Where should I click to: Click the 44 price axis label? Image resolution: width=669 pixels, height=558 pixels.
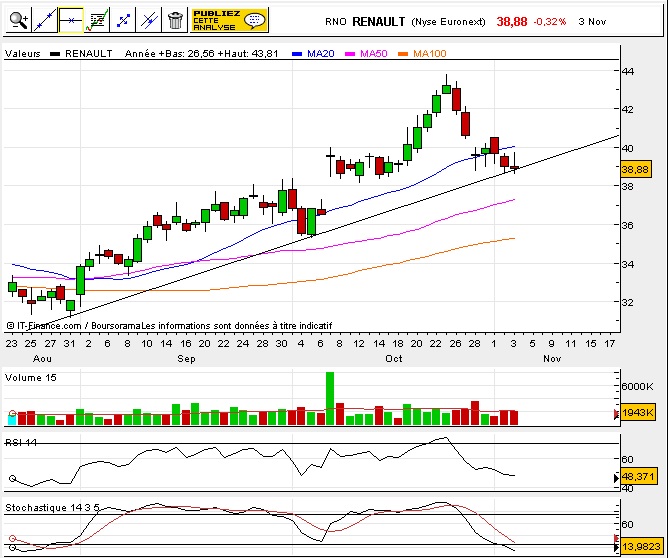(628, 71)
